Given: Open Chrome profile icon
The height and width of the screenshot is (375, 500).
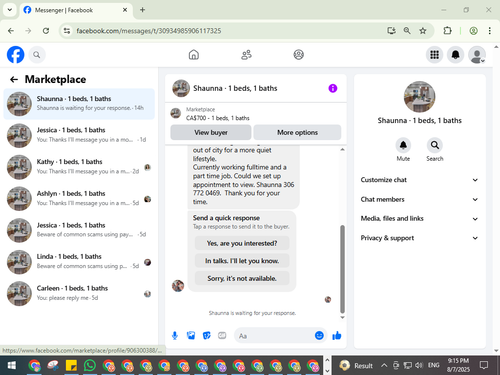Looking at the screenshot, I should point(473,31).
